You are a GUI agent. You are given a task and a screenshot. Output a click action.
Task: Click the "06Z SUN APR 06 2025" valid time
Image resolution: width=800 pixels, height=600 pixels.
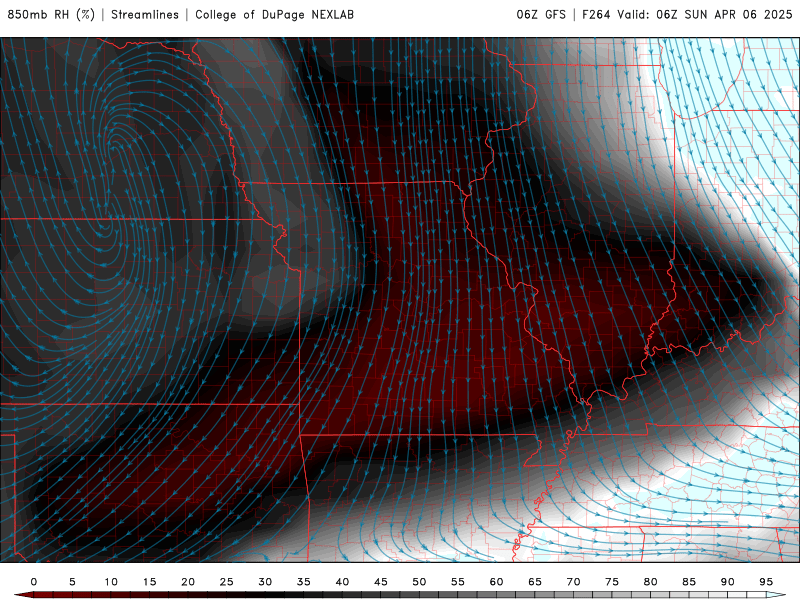(724, 14)
